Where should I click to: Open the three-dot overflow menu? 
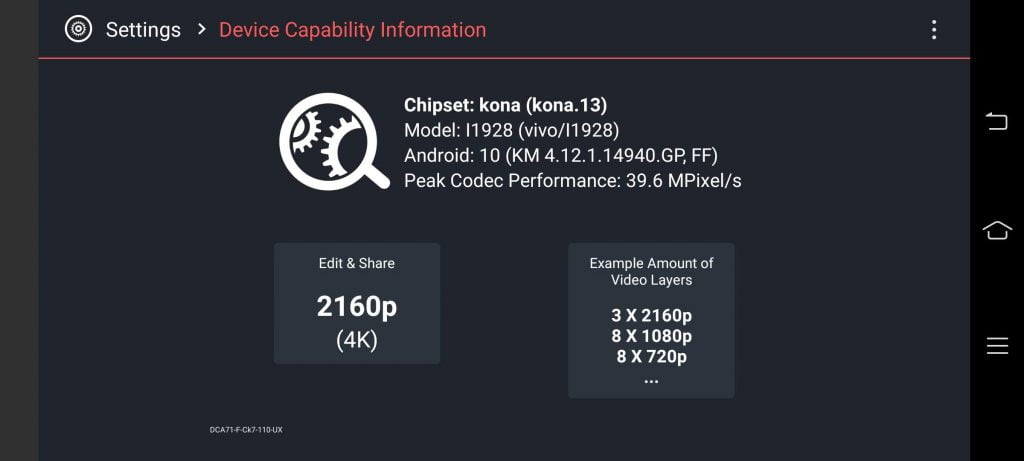coord(934,29)
